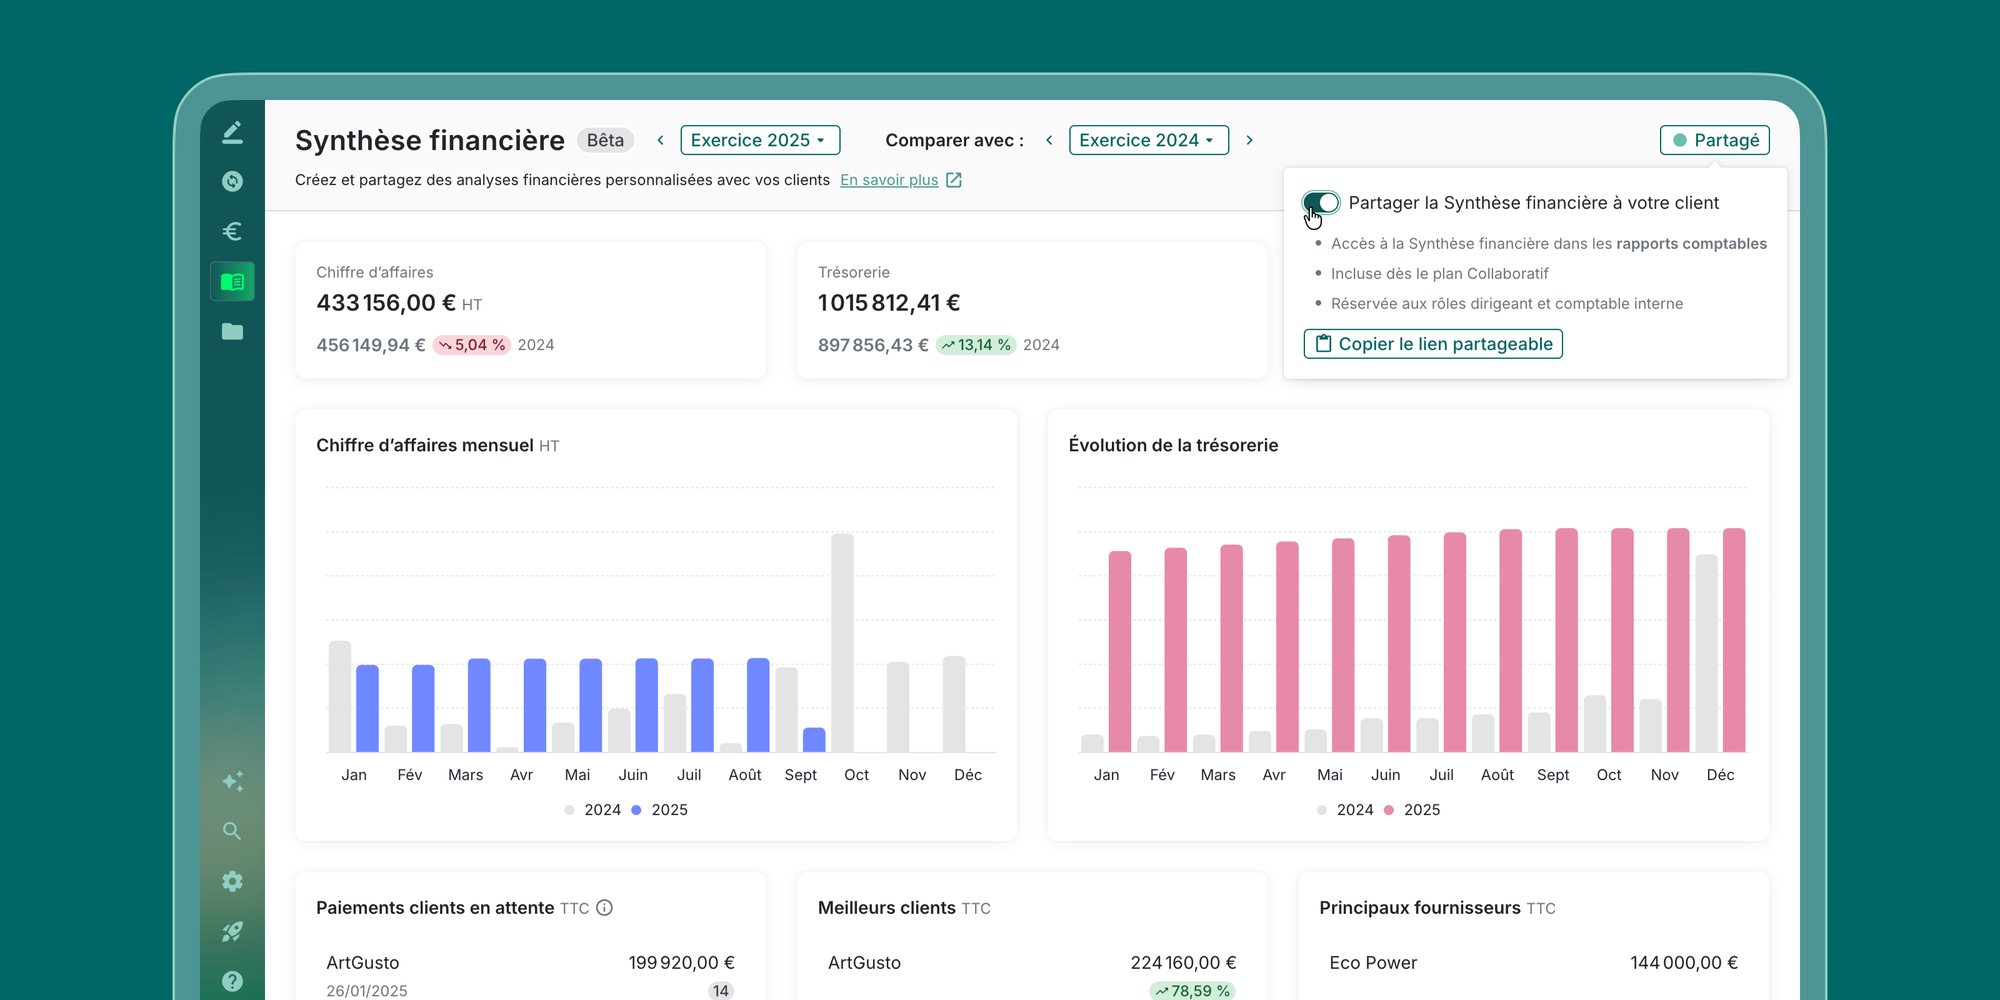2000x1000 pixels.
Task: Open the 'En savoir plus' link
Action: coord(889,180)
